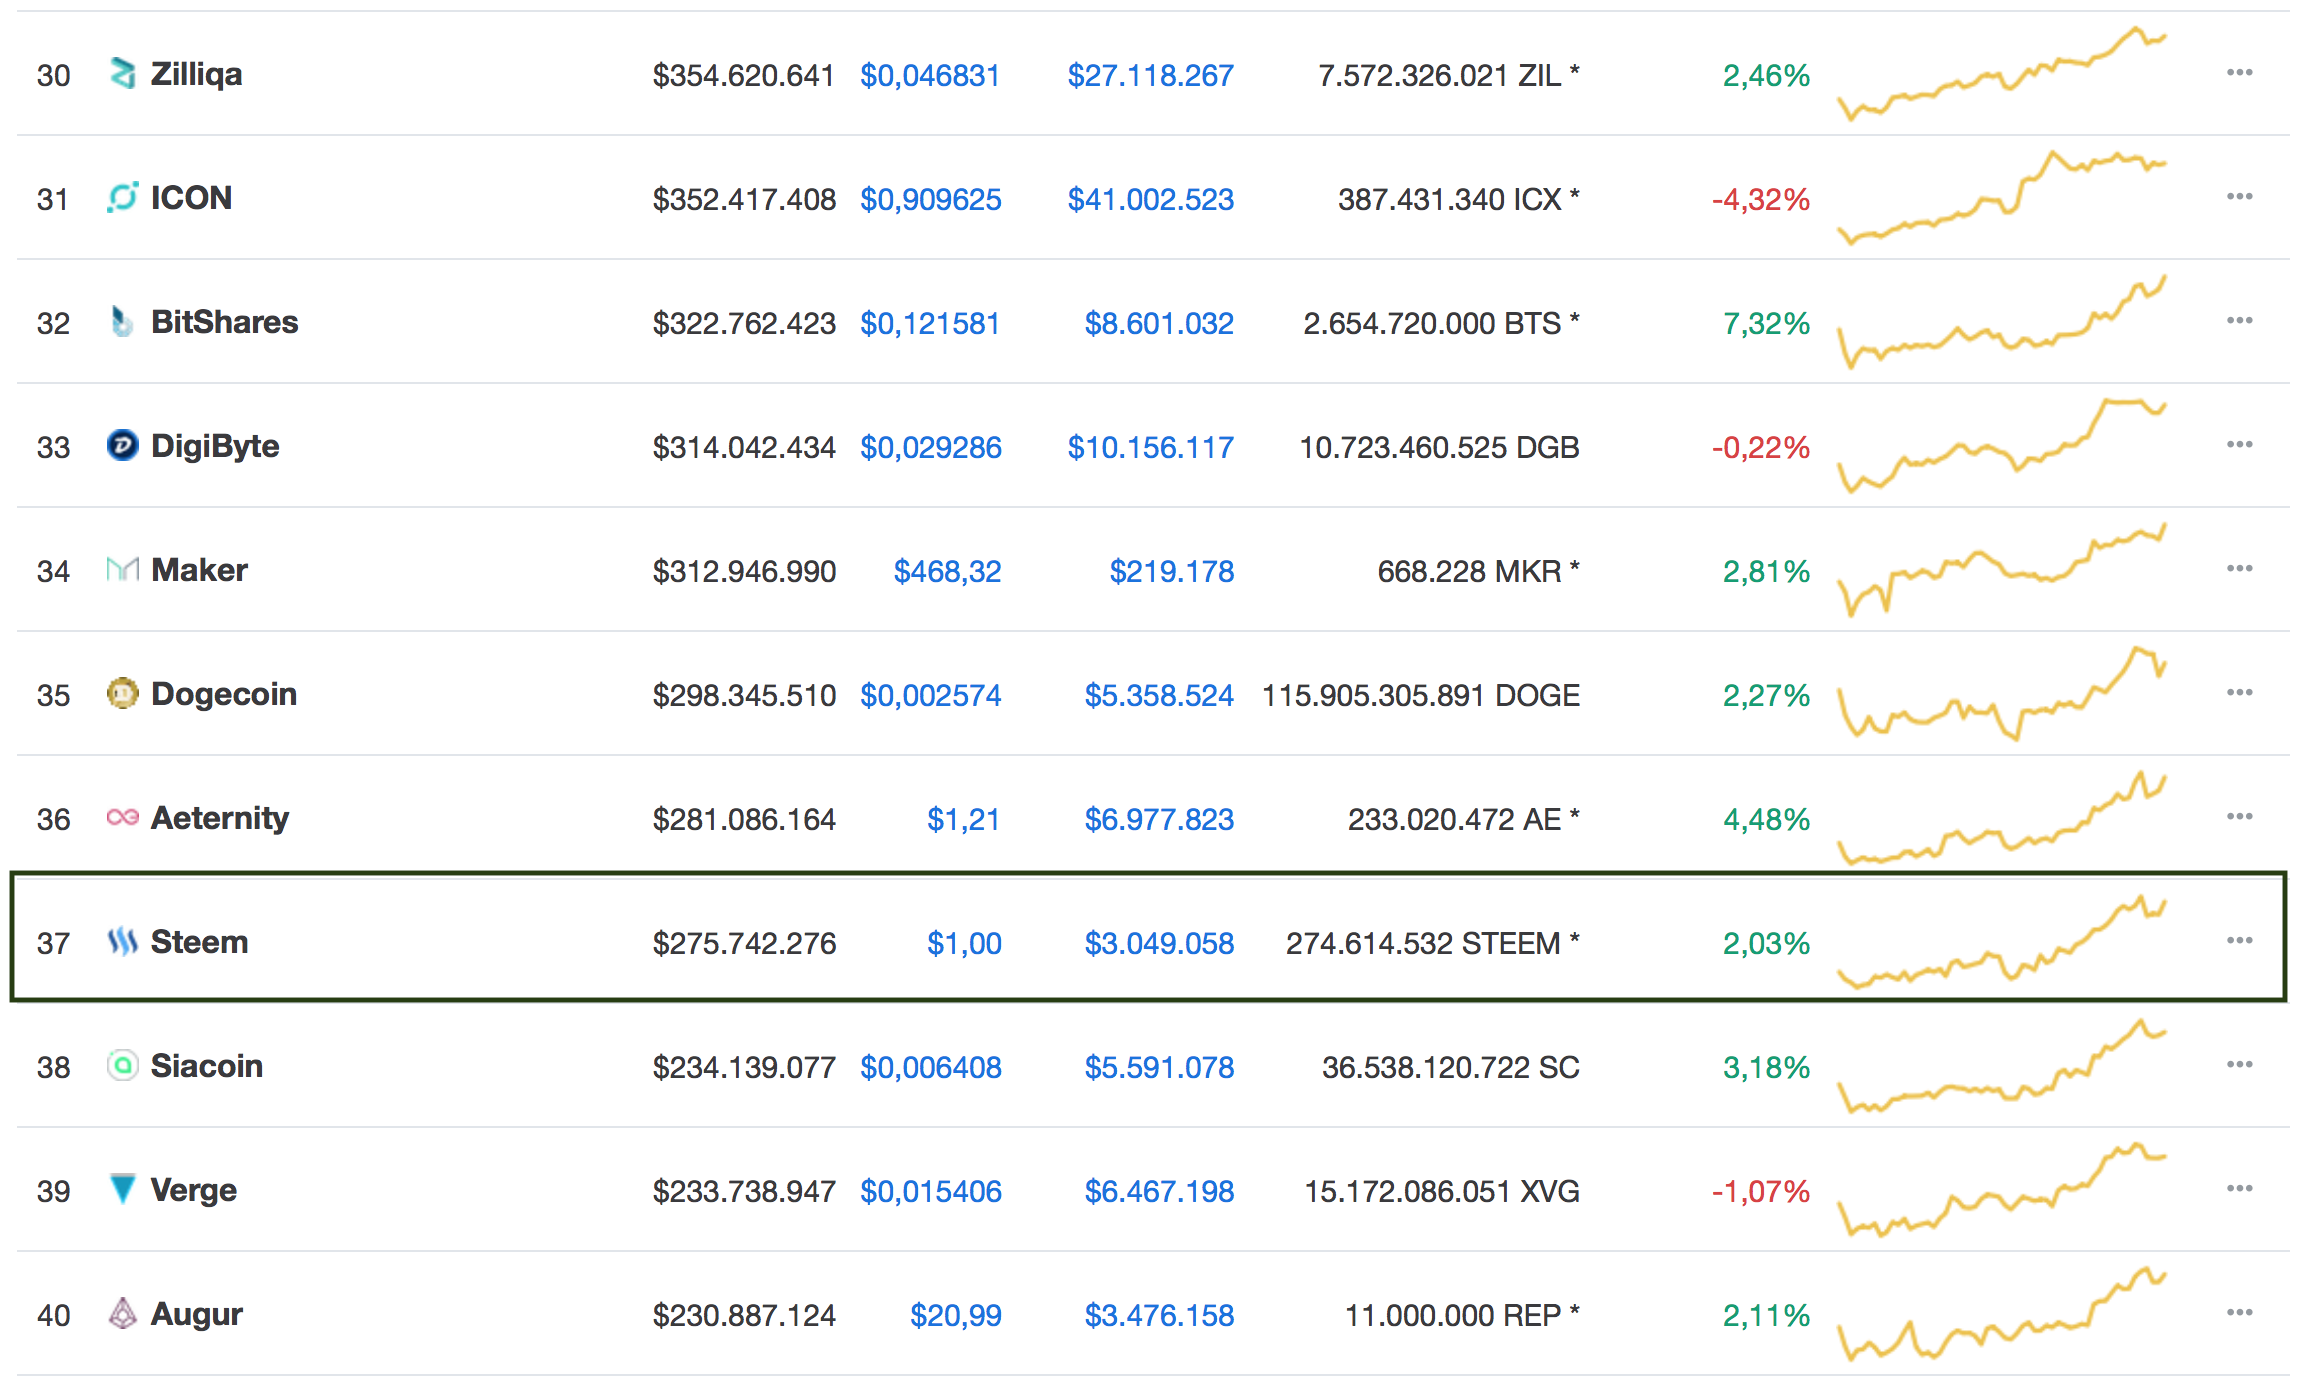
Task: Click the Zilliqa coin logo icon
Action: pyautogui.click(x=122, y=73)
